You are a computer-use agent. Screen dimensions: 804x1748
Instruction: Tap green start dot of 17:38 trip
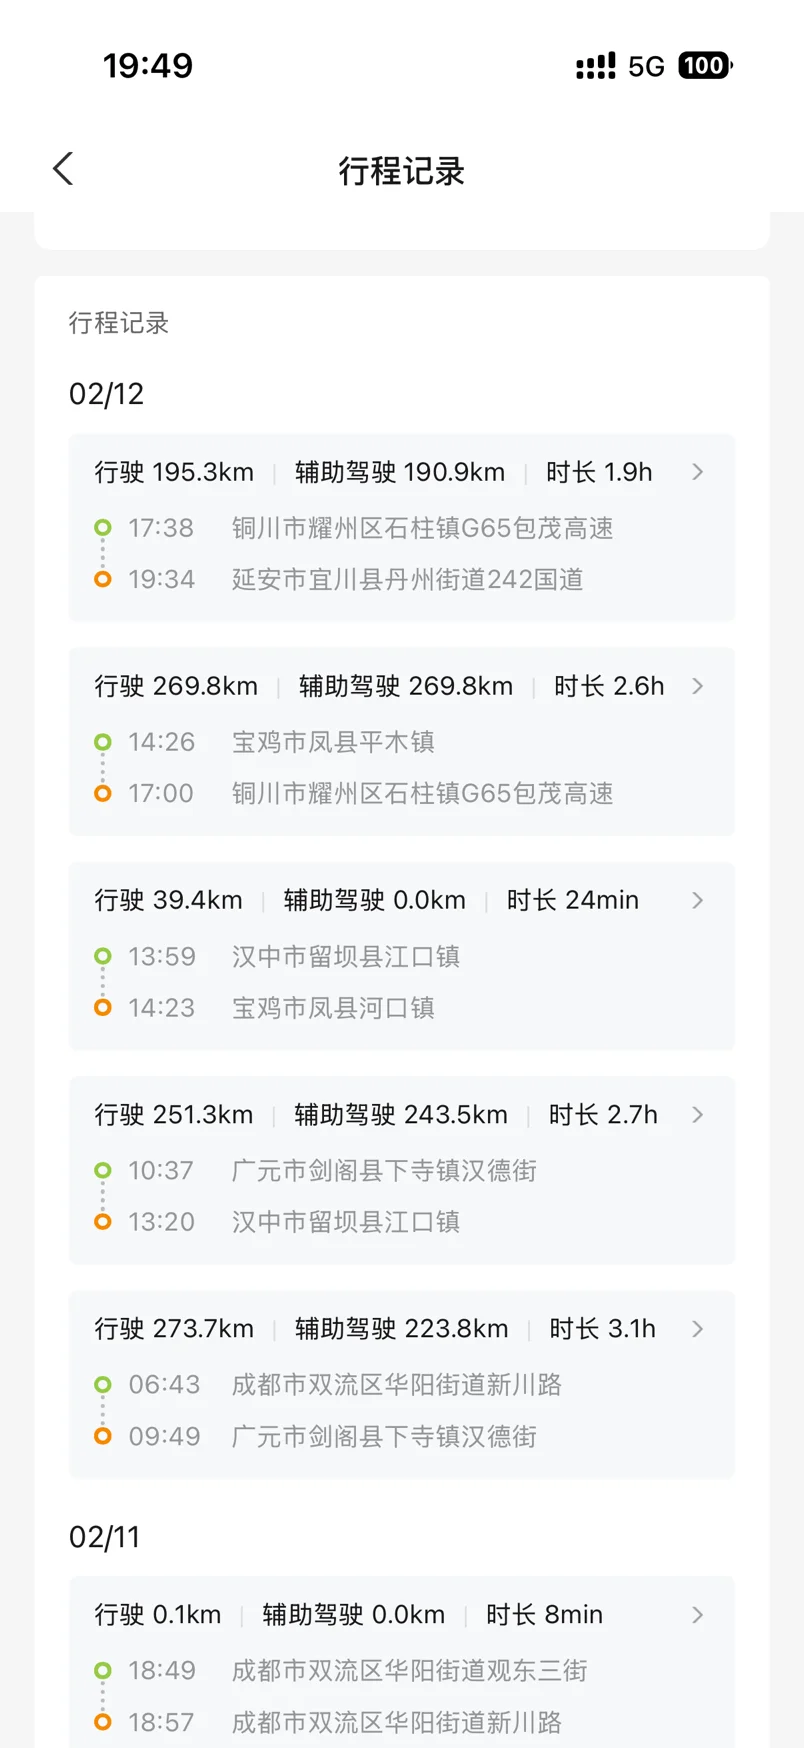(x=102, y=528)
